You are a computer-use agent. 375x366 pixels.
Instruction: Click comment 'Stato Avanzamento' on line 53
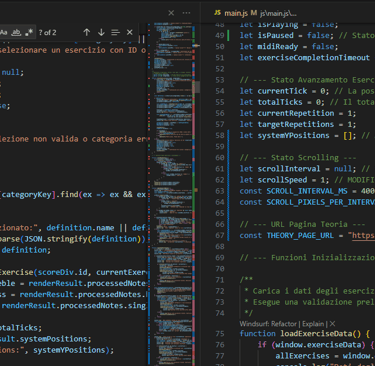point(309,80)
